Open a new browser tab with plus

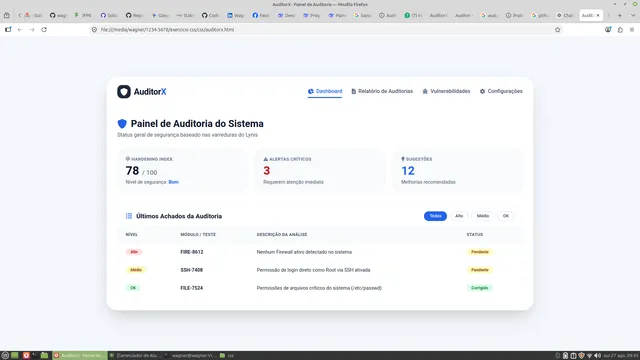click(x=620, y=15)
